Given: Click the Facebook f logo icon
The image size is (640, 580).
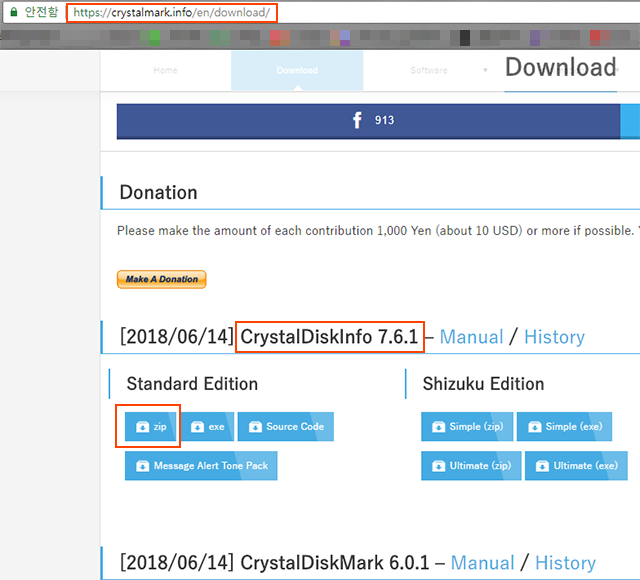Looking at the screenshot, I should pyautogui.click(x=357, y=120).
